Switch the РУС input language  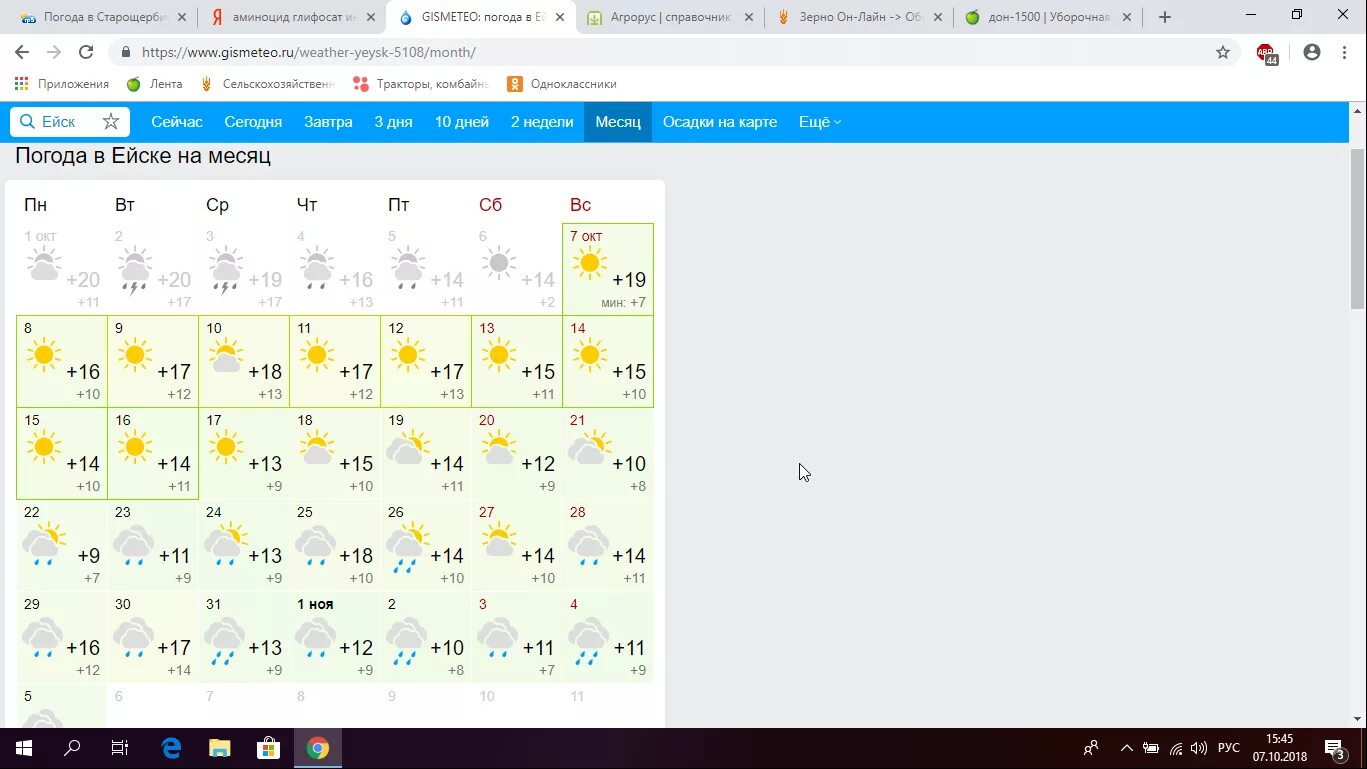1229,748
